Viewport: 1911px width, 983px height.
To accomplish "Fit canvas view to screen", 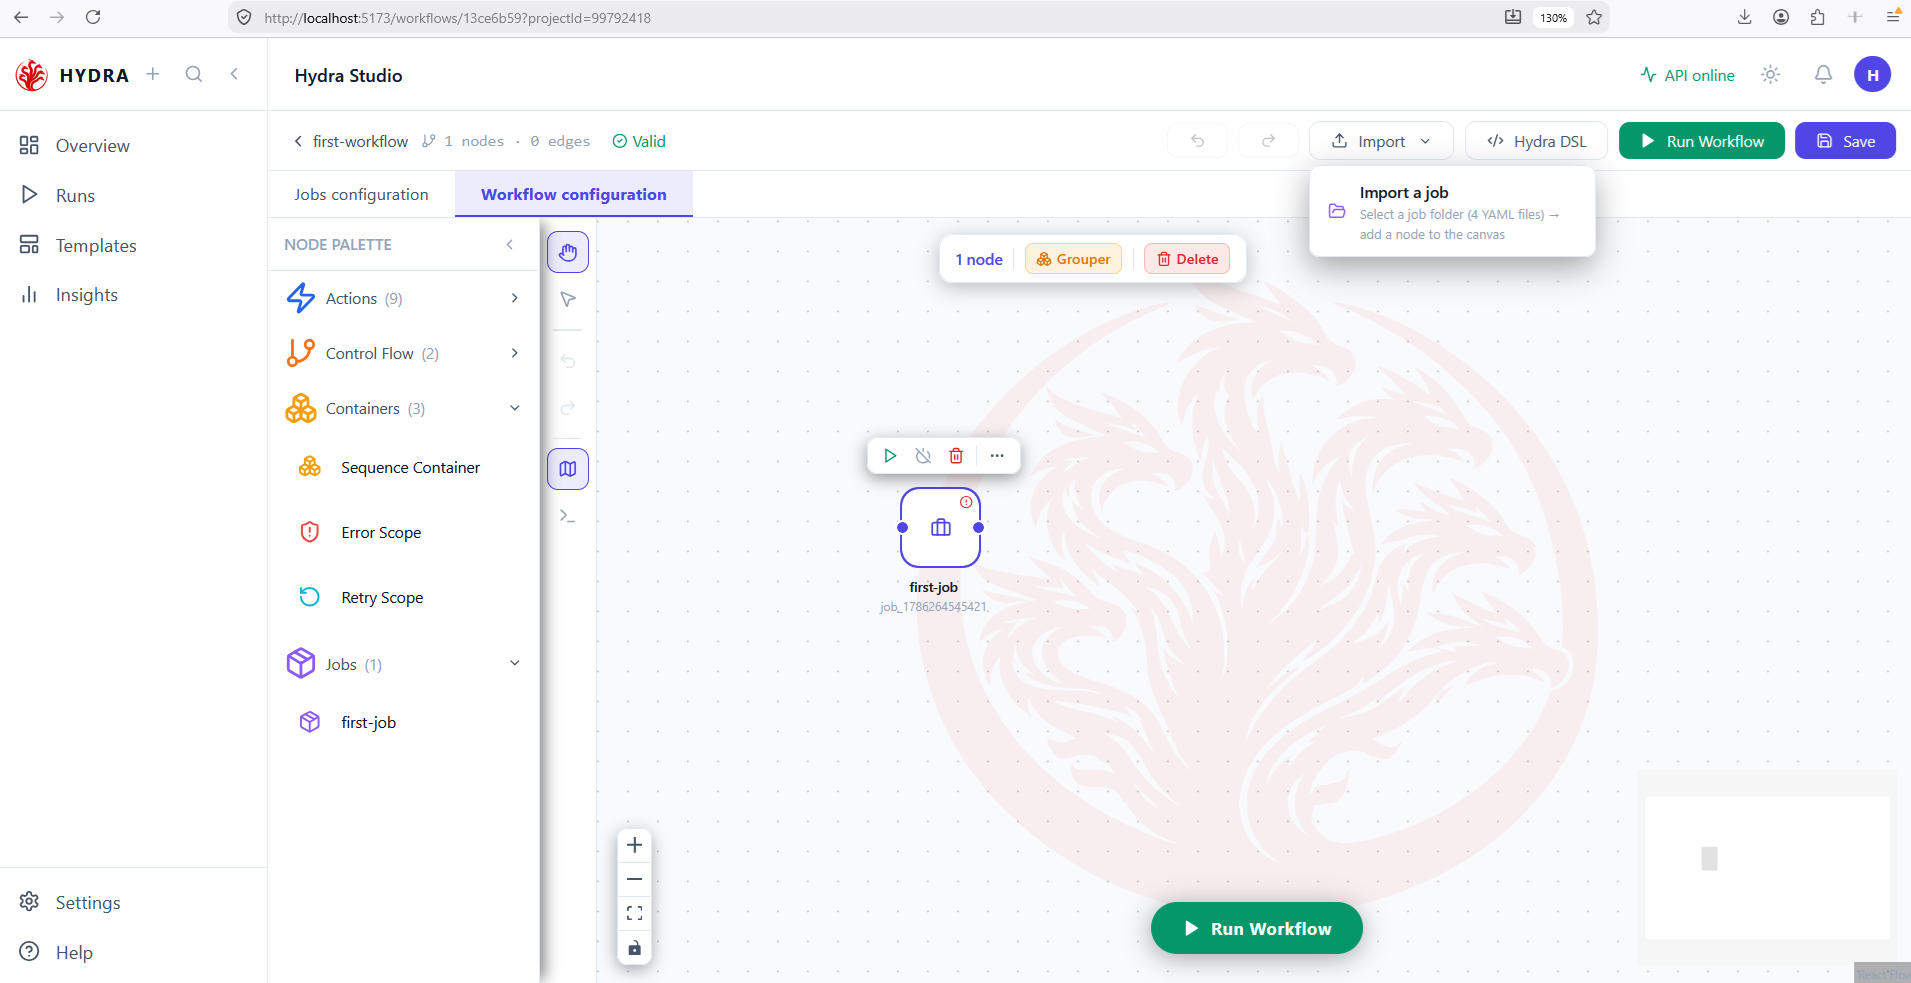I will [x=634, y=913].
